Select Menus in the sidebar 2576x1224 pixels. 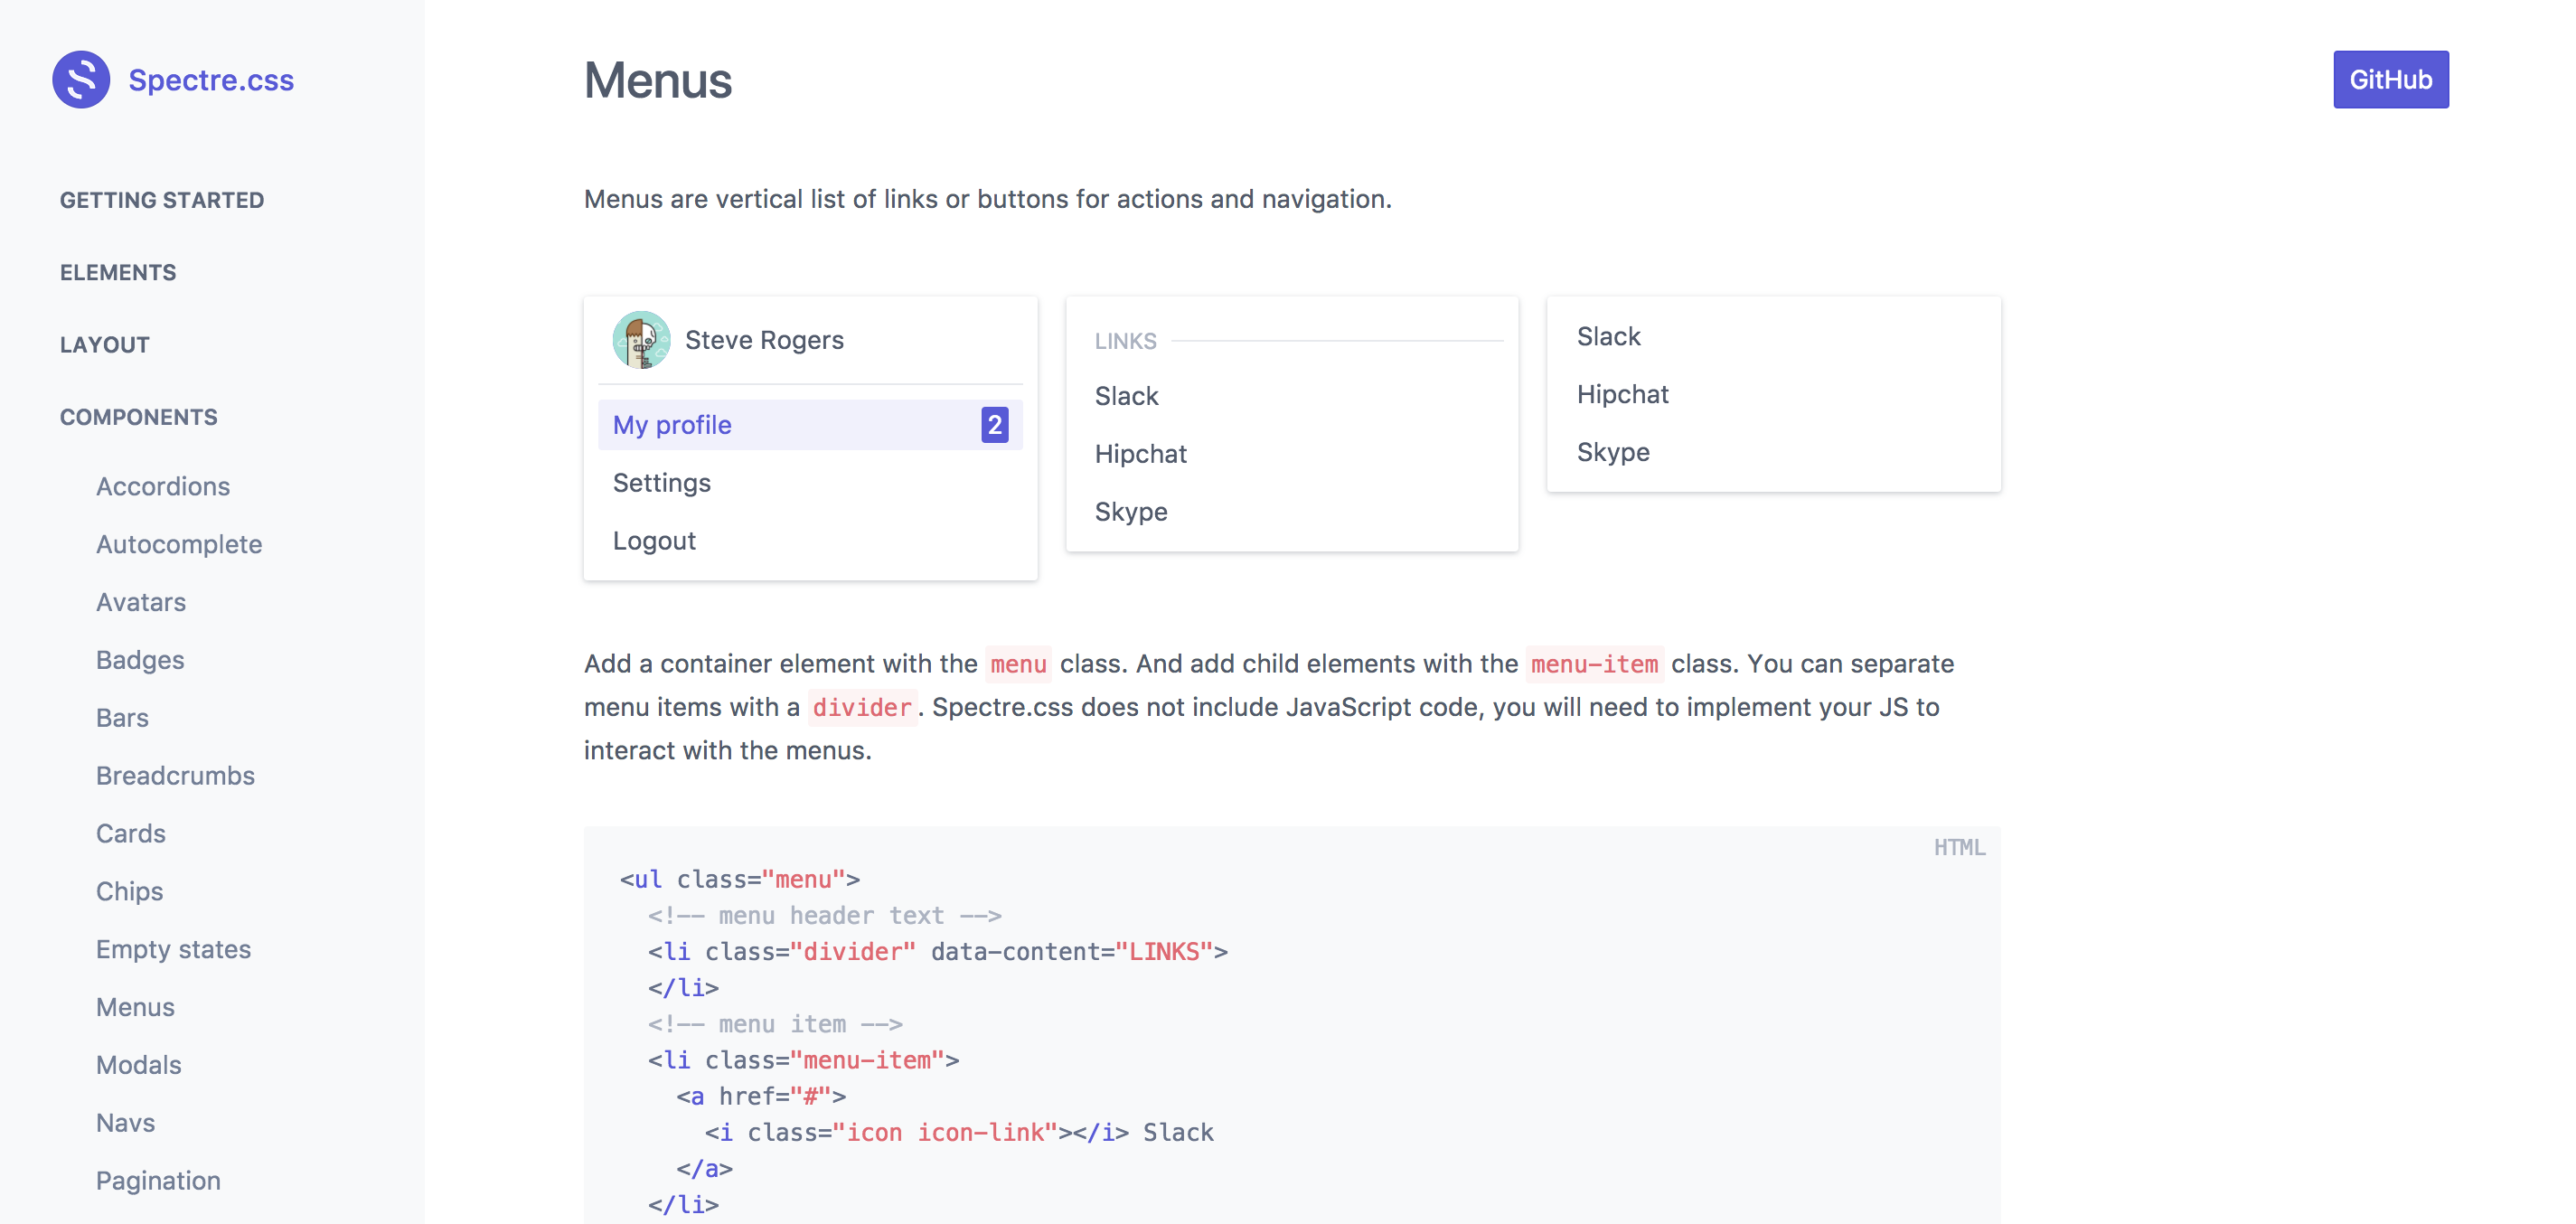[135, 1007]
